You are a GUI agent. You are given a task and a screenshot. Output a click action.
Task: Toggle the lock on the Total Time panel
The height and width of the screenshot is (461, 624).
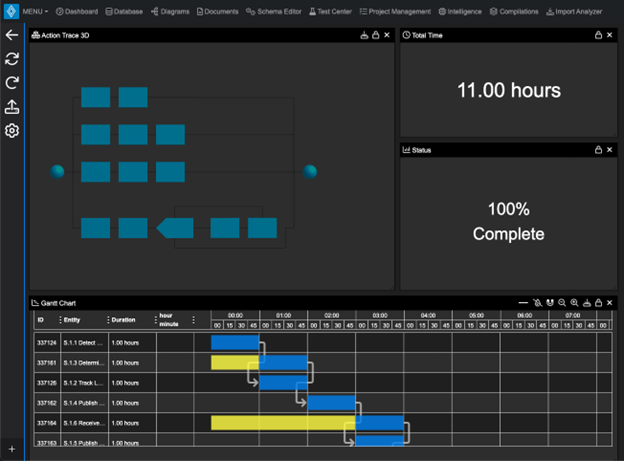[598, 35]
